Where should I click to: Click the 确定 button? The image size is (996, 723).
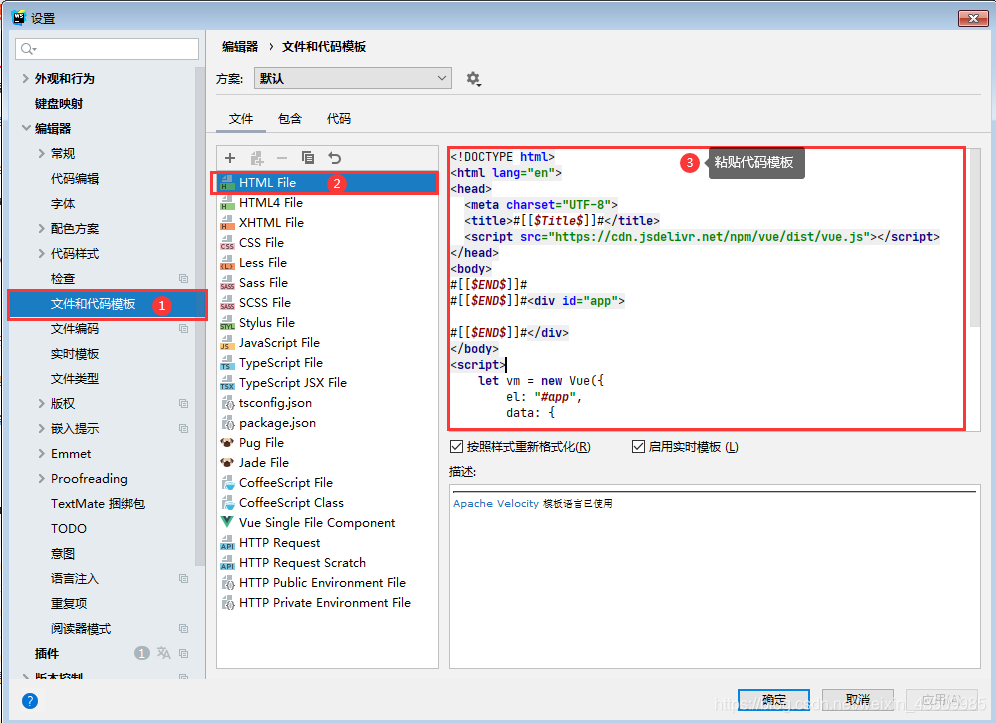pos(774,699)
